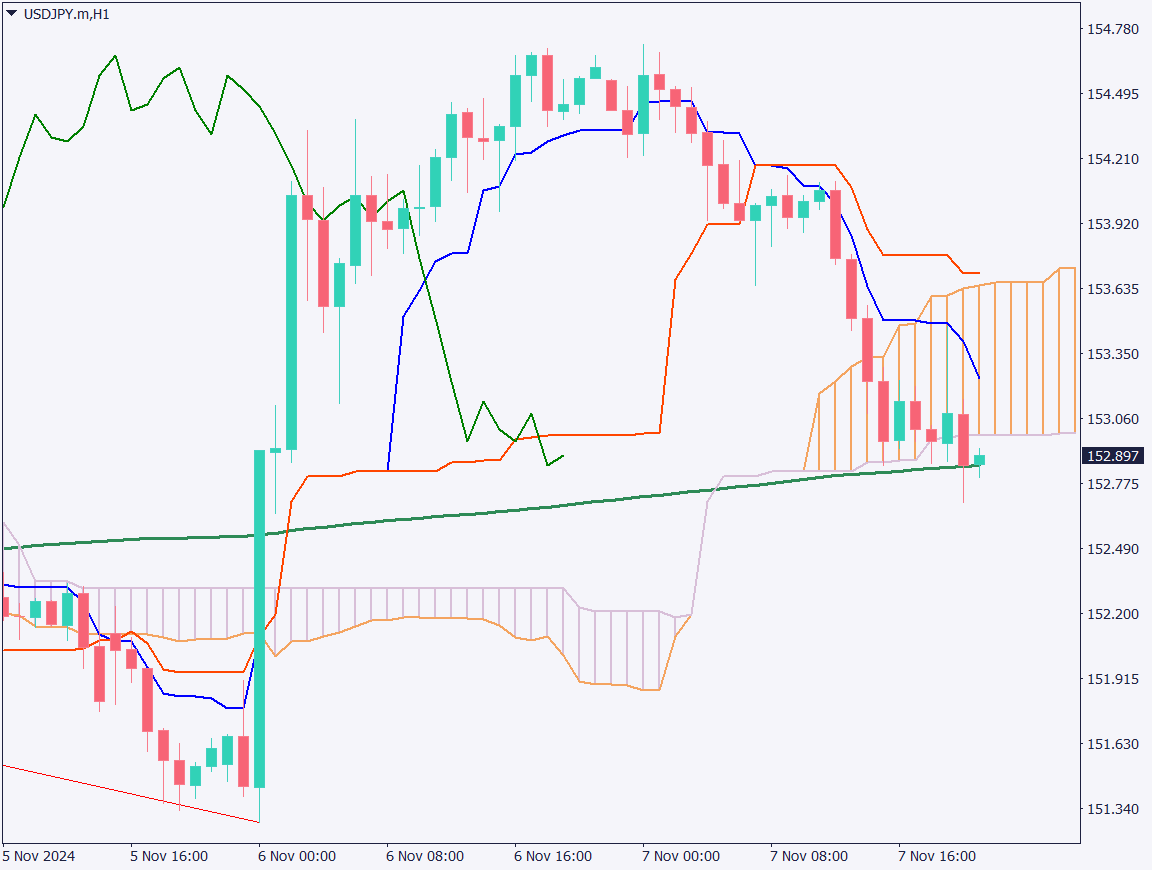The image size is (1152, 870).
Task: Click the 5 Nov 16:00 time label
Action: 169,856
